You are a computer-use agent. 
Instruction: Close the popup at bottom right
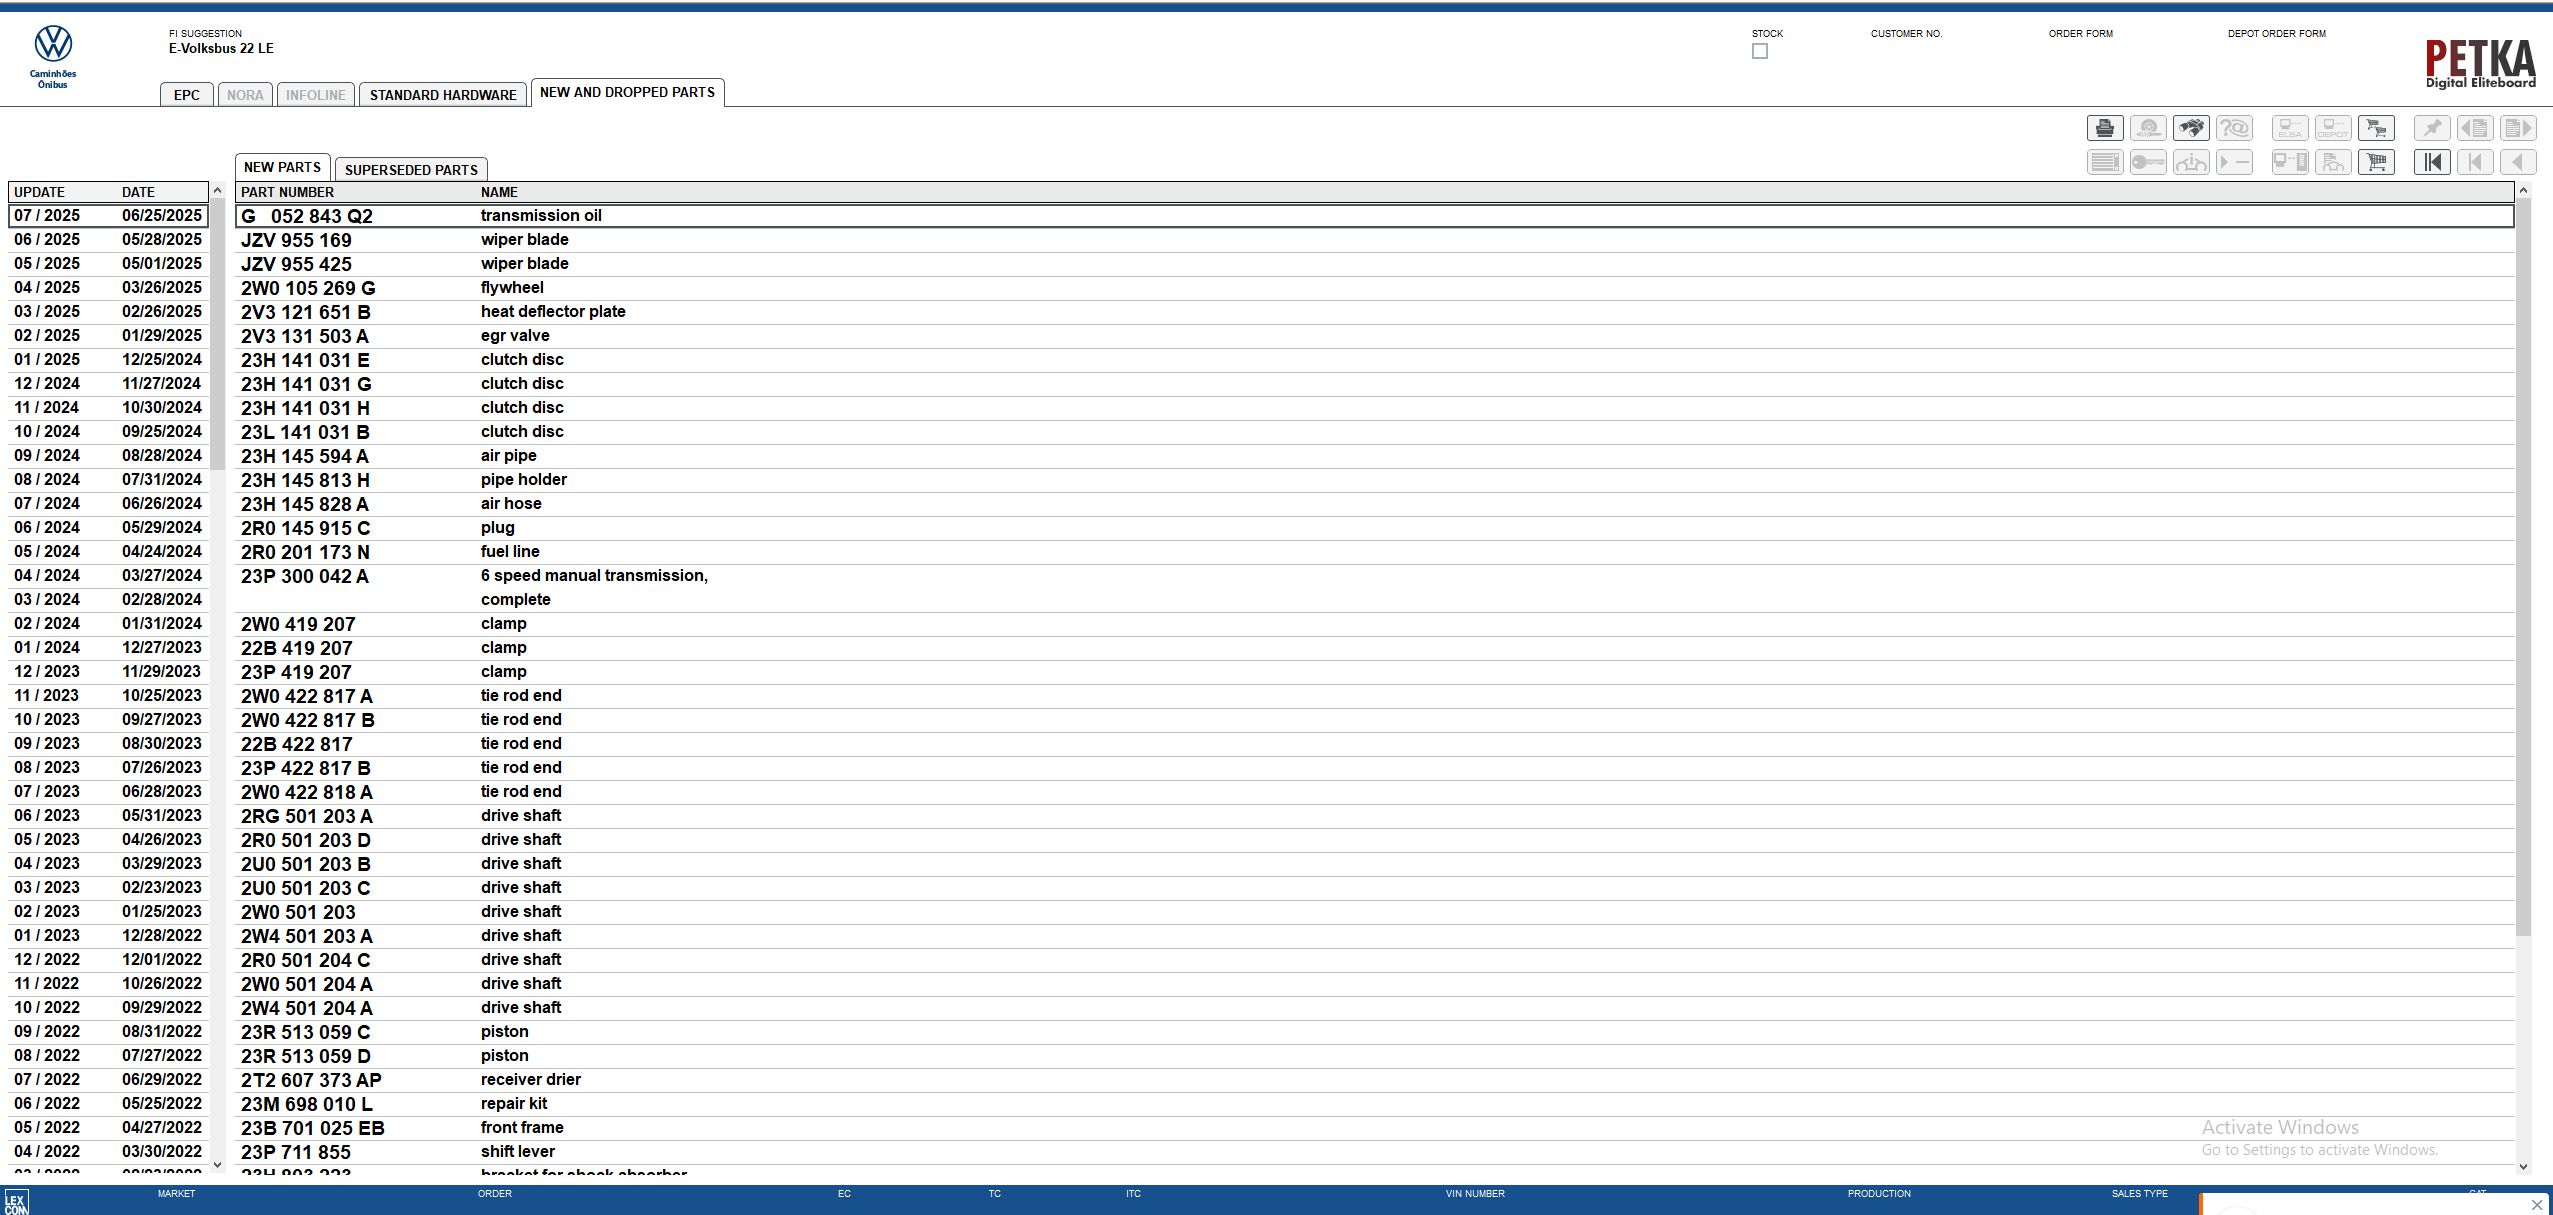(2536, 1204)
